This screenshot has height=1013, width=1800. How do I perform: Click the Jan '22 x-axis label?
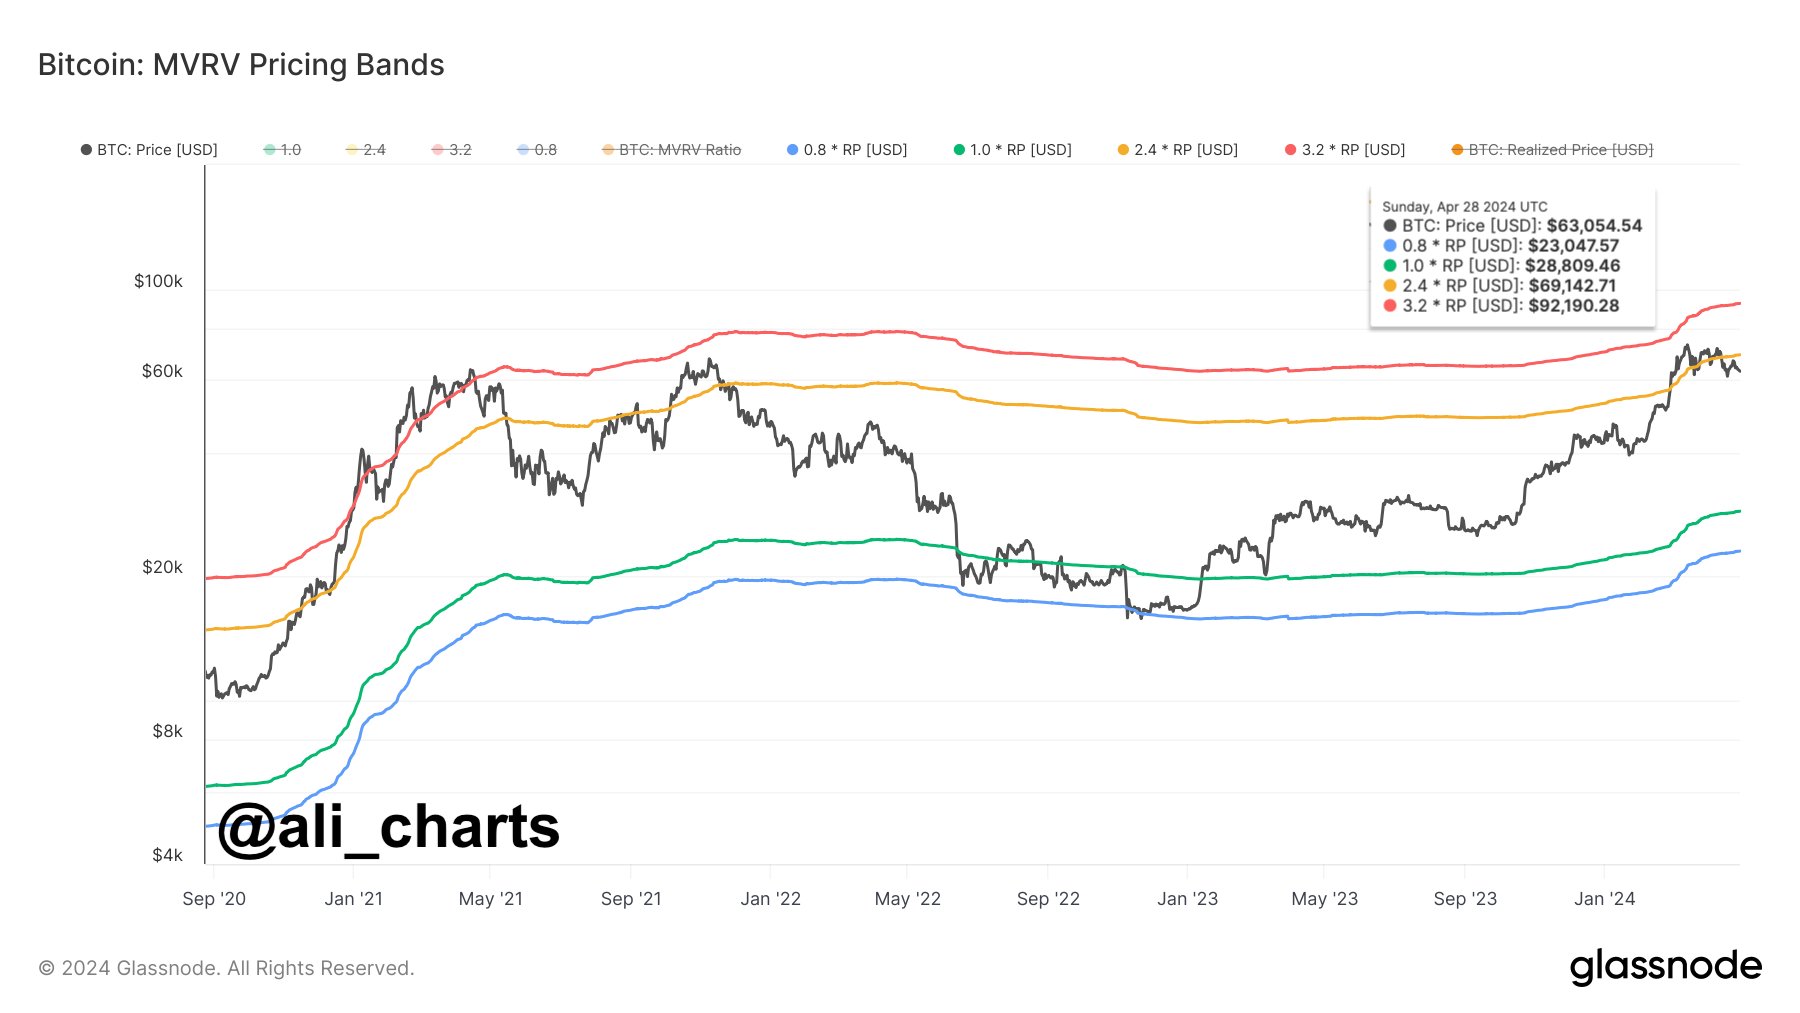click(771, 899)
